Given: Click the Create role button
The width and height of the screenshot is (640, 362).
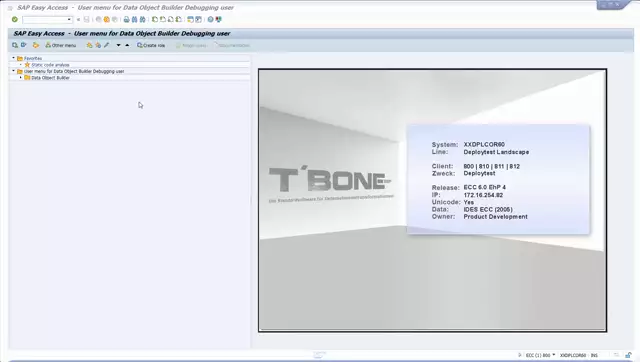Looking at the screenshot, I should pyautogui.click(x=151, y=45).
